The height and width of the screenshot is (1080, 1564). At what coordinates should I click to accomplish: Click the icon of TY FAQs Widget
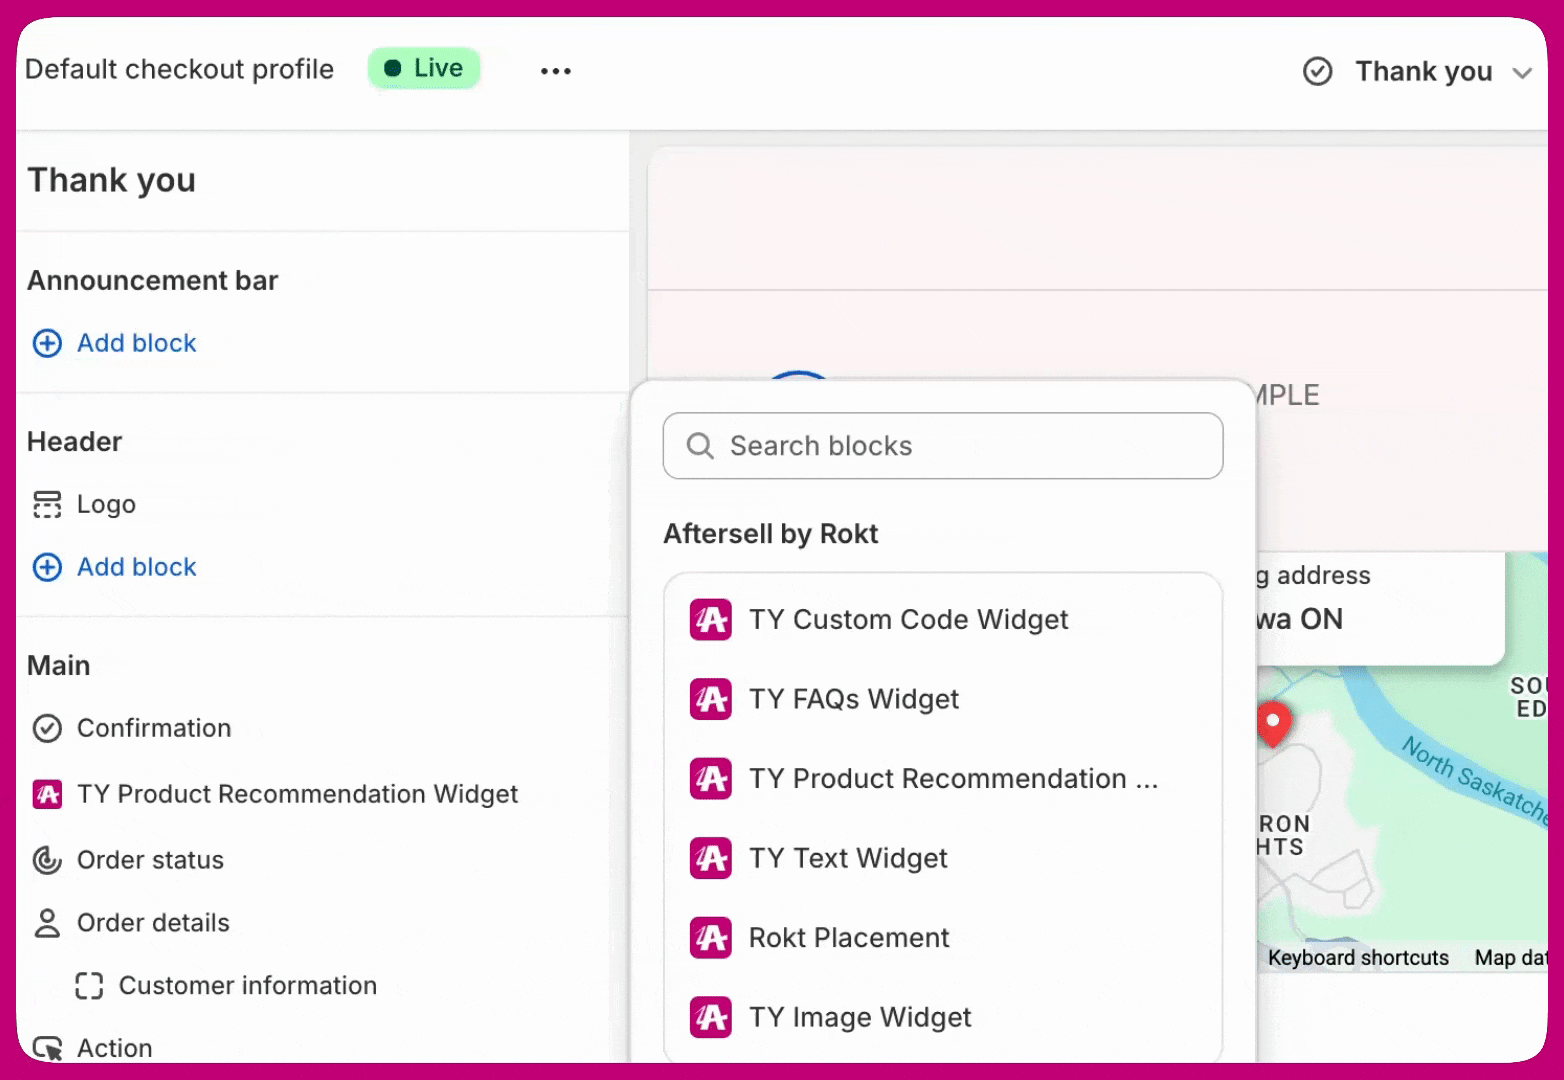pyautogui.click(x=711, y=699)
